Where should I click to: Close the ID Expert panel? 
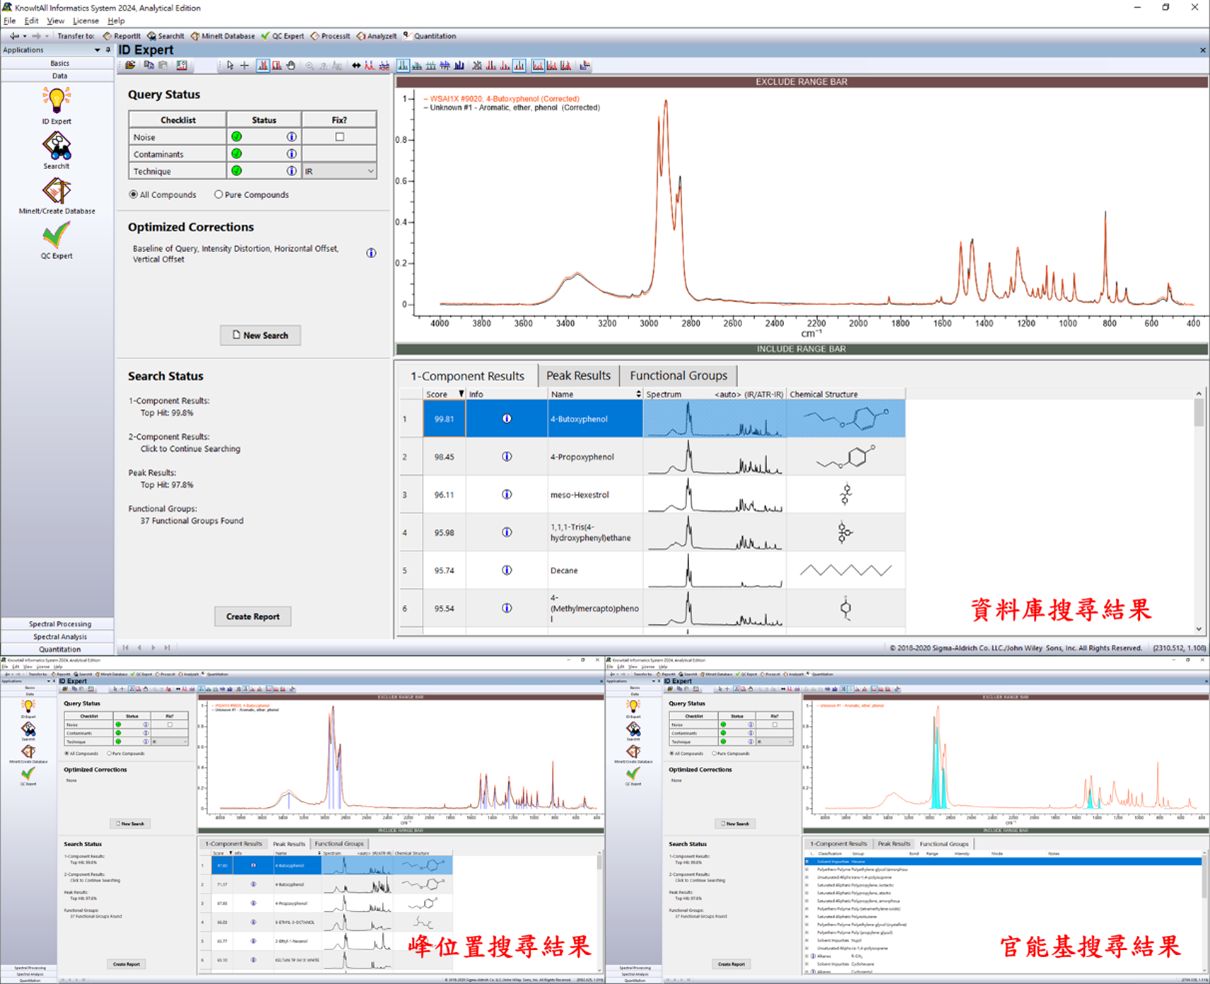1202,50
